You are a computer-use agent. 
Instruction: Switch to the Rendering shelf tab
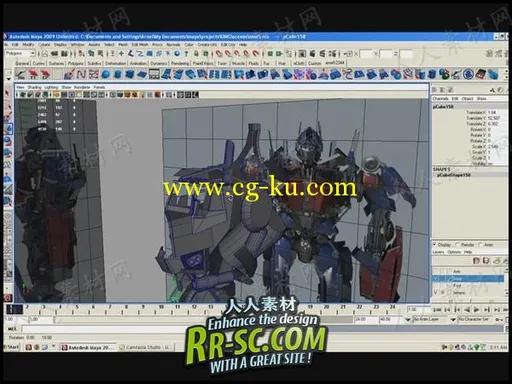[180, 63]
